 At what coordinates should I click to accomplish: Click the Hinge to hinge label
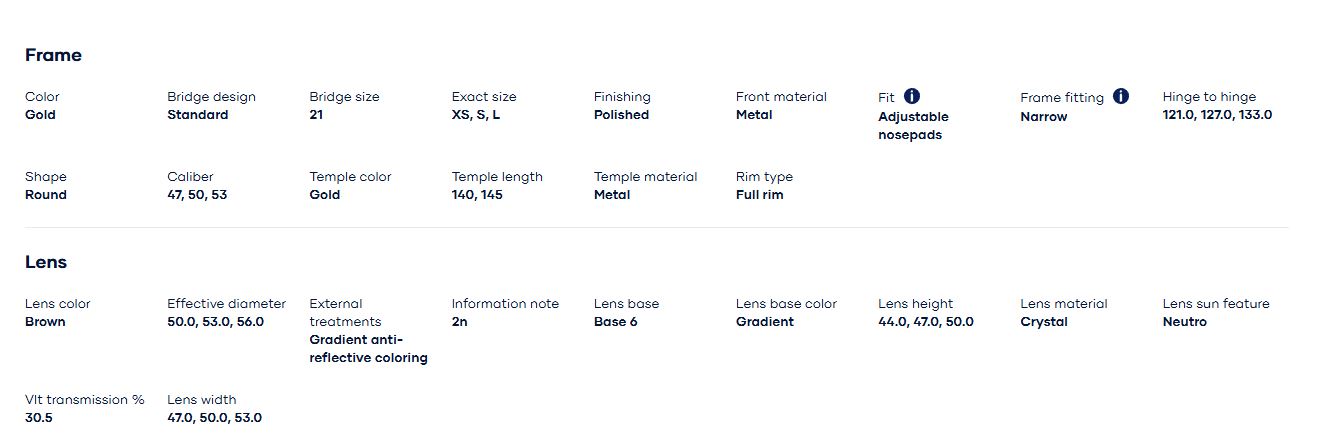1209,97
